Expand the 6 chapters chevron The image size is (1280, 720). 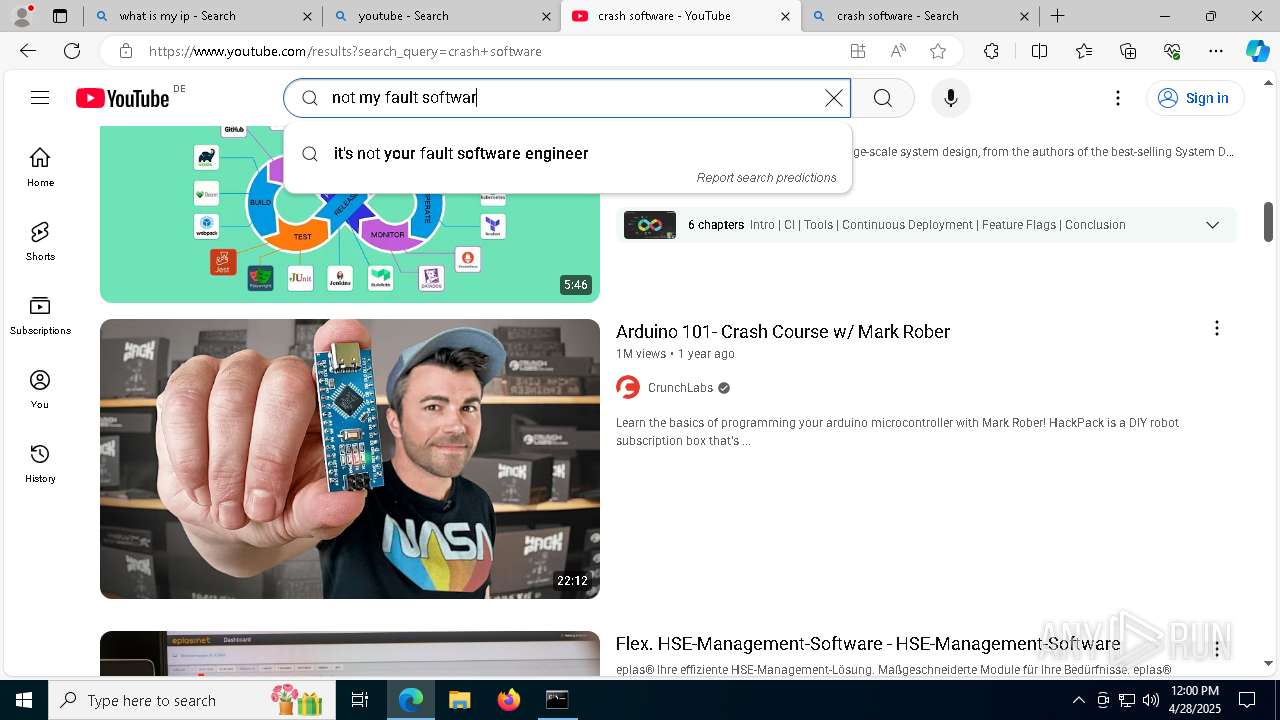(1212, 225)
